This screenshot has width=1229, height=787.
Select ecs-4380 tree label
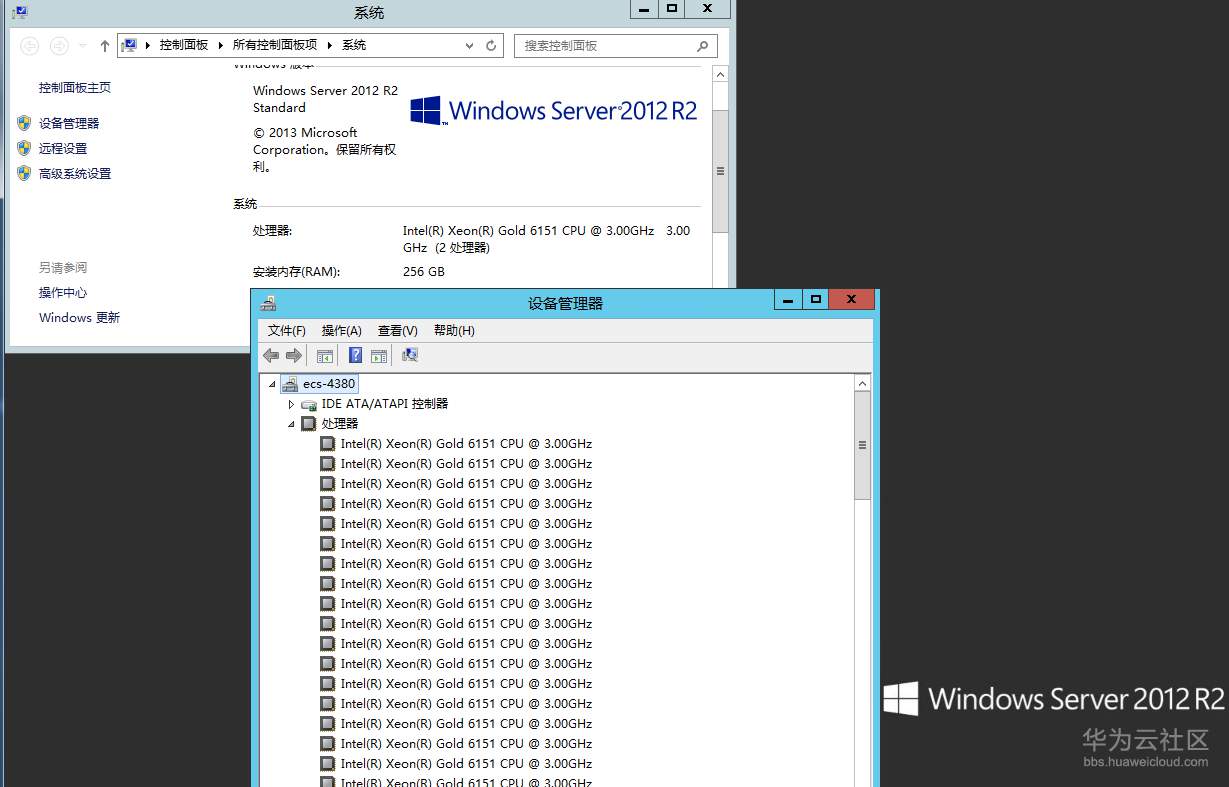pos(329,383)
